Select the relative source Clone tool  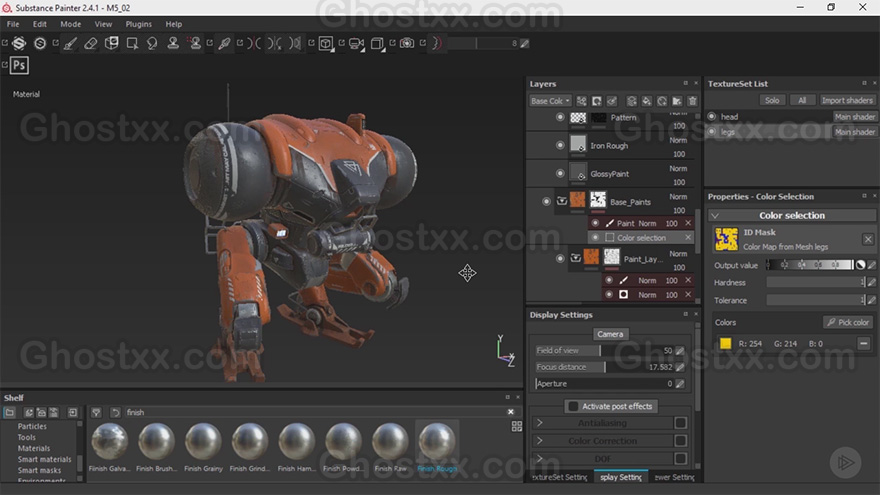(x=195, y=43)
